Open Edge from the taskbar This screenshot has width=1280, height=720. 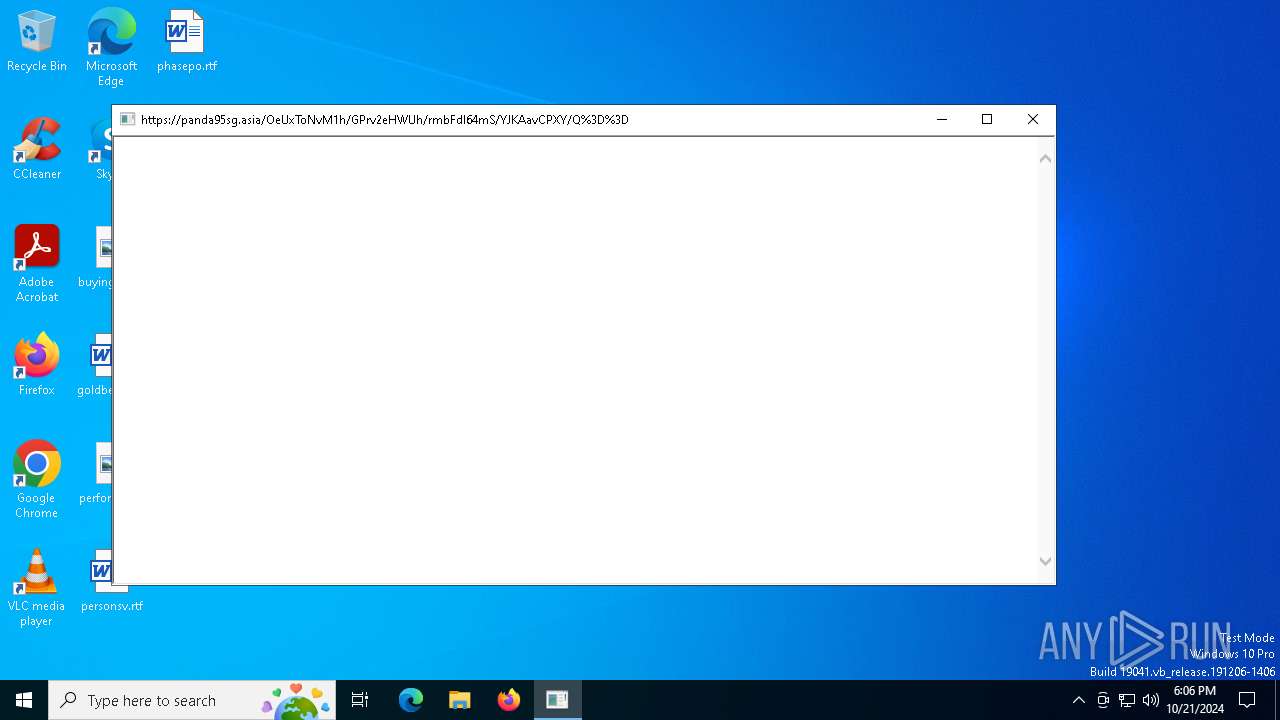pos(411,700)
